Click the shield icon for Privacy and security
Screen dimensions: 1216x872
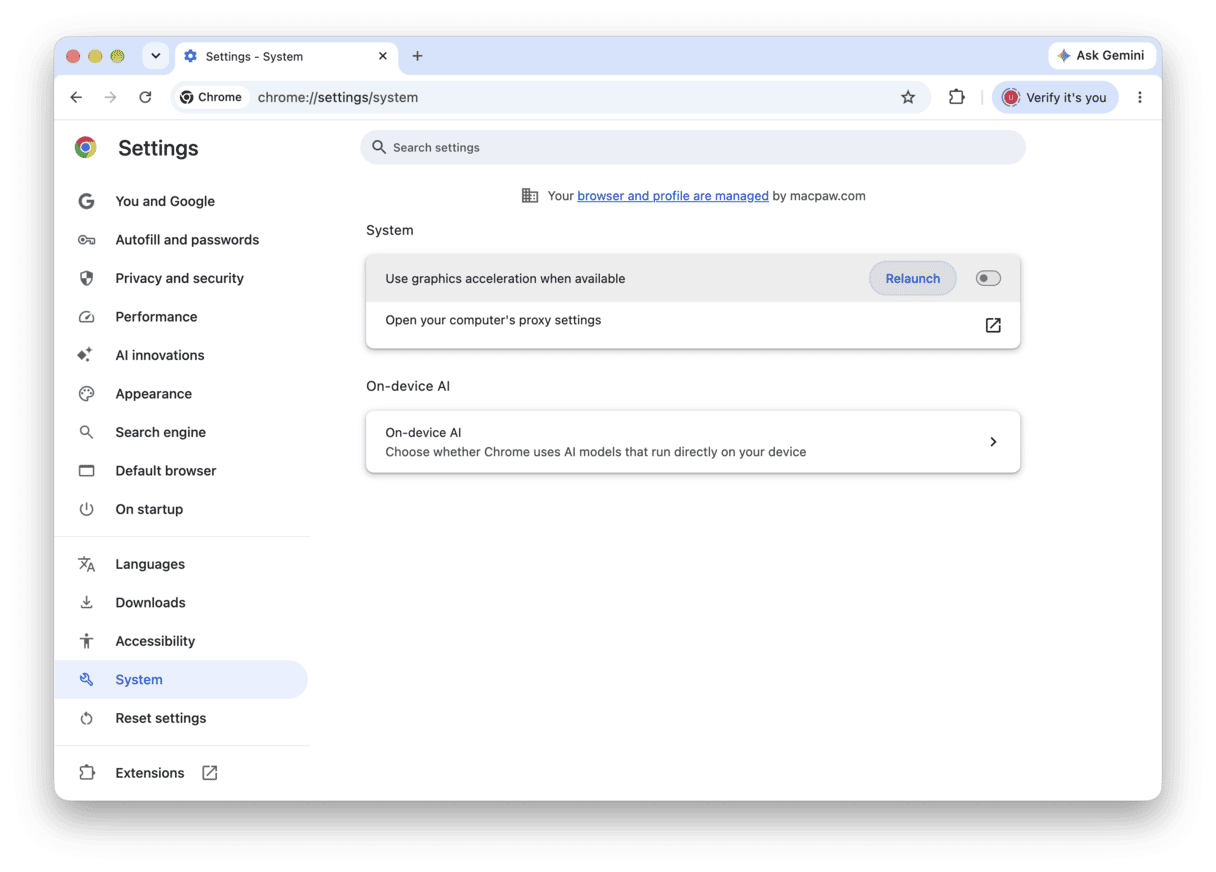click(86, 278)
